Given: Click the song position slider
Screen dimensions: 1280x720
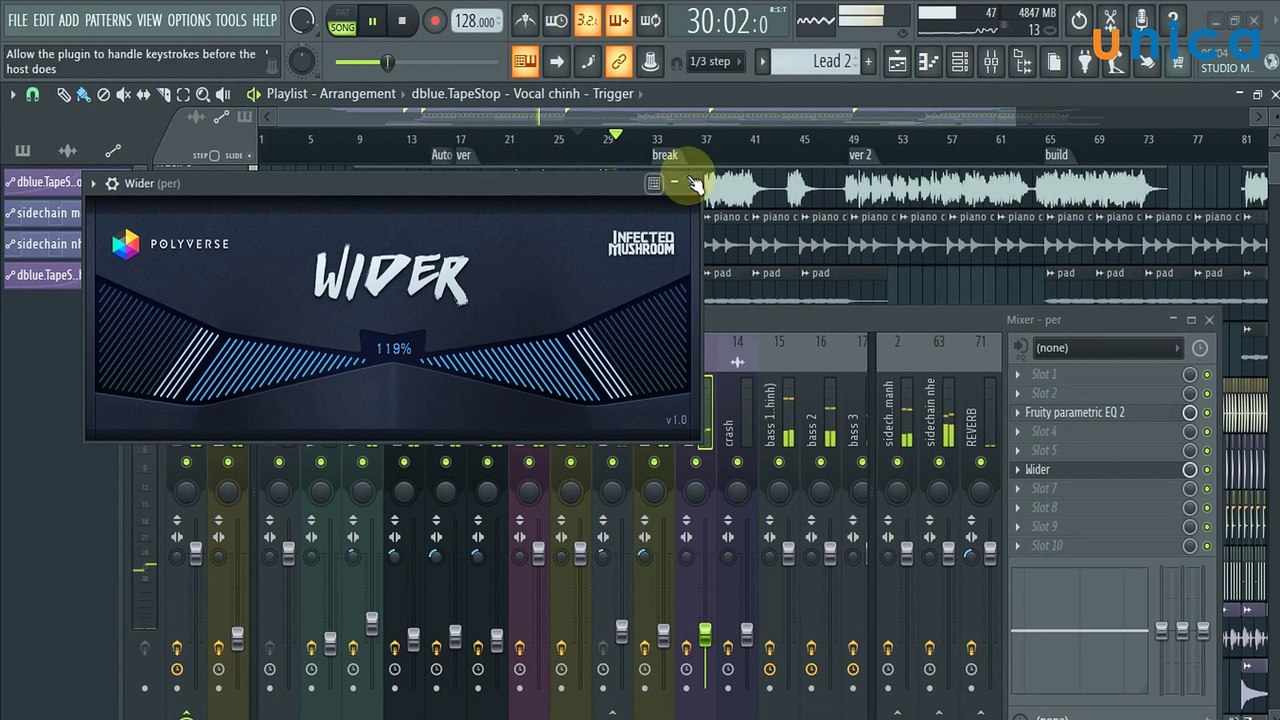Looking at the screenshot, I should coord(385,63).
